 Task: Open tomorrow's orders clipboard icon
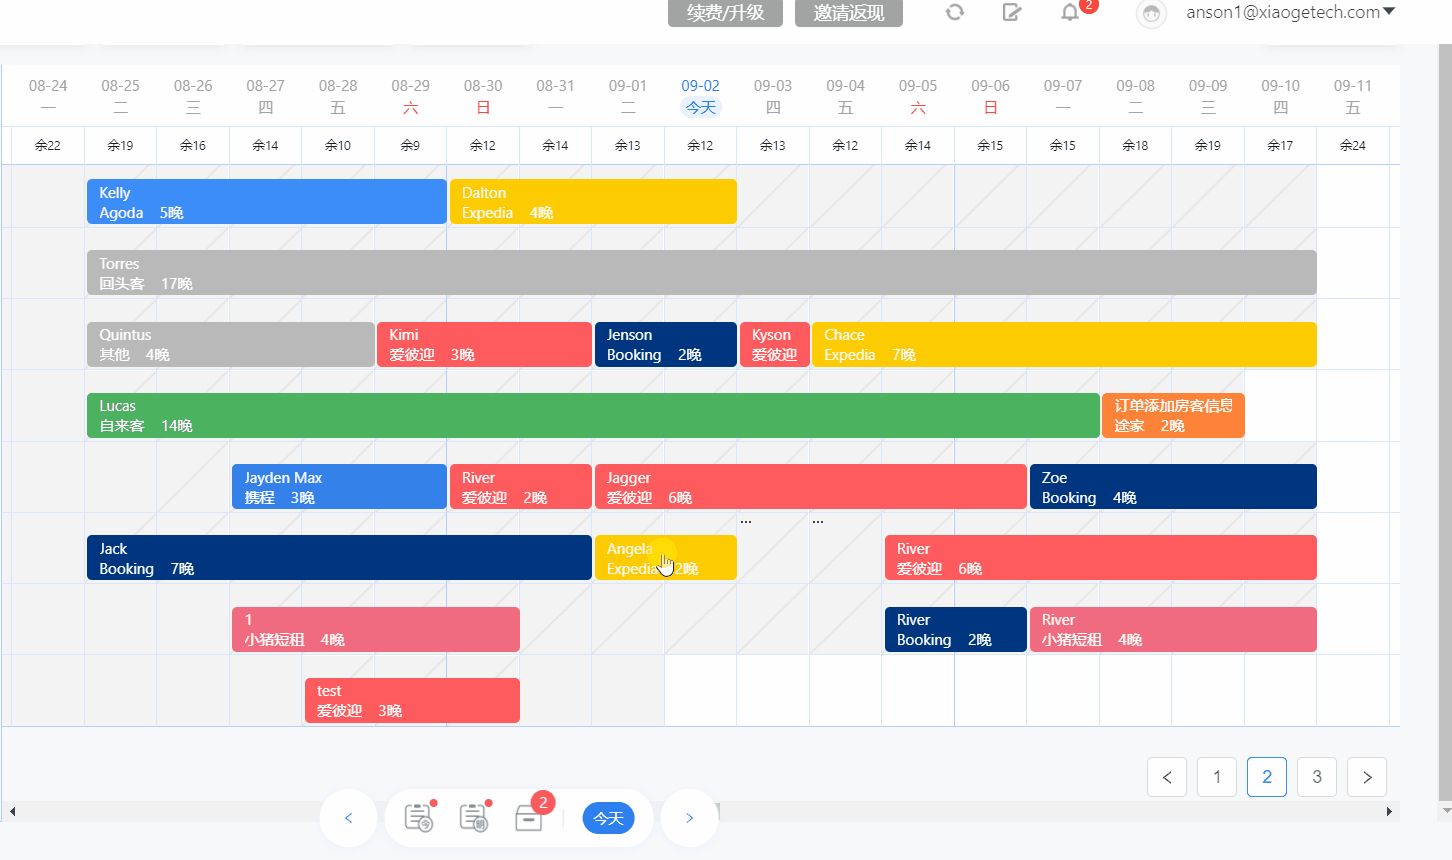[473, 818]
